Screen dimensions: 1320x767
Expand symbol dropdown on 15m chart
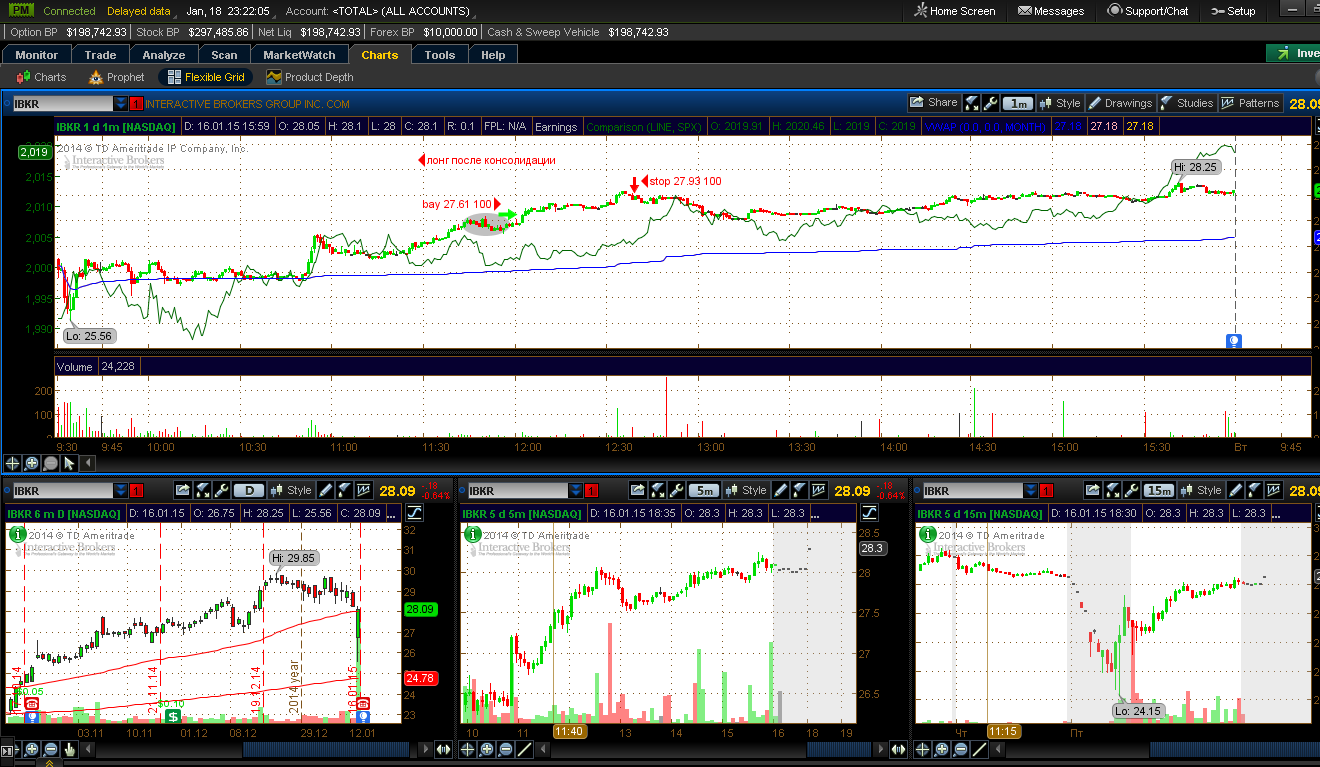(x=1031, y=491)
